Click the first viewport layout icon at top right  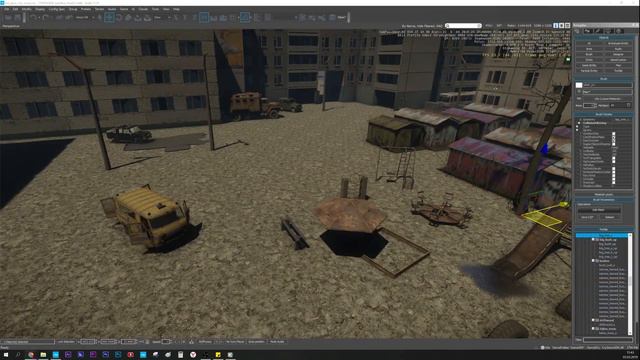(556, 26)
